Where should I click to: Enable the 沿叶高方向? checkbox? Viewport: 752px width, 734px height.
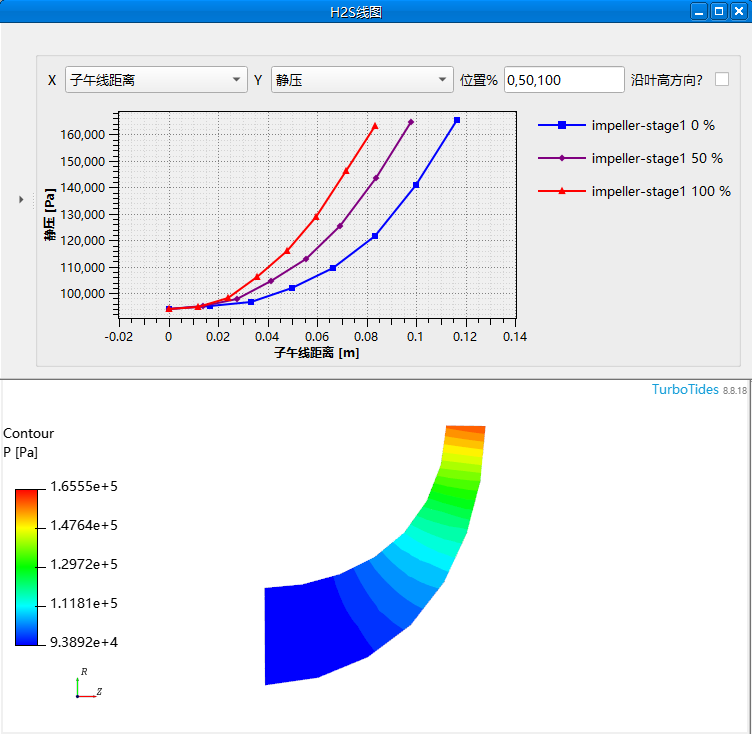721,79
